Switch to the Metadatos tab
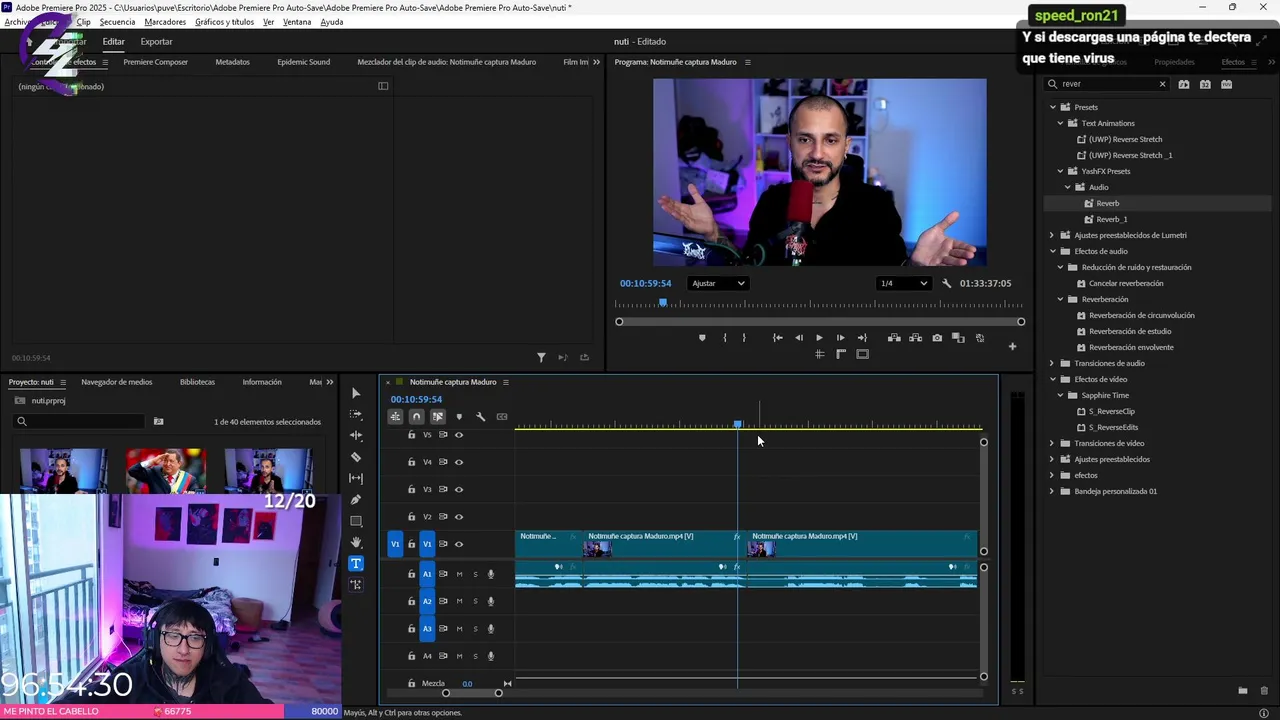 point(233,62)
